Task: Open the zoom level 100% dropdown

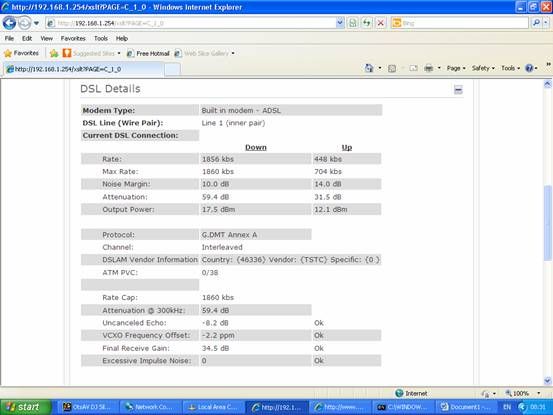Action: click(523, 393)
